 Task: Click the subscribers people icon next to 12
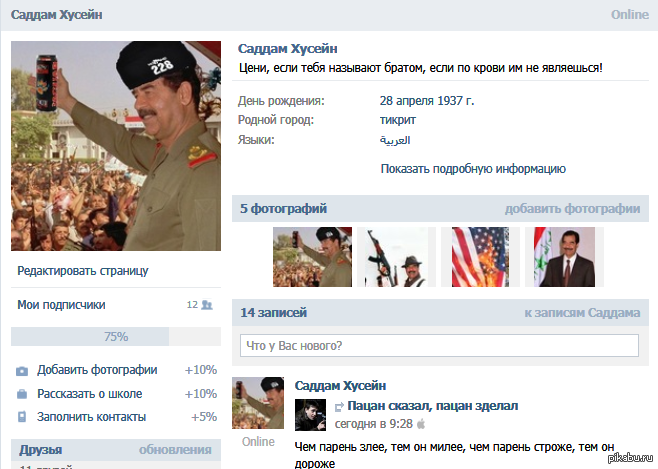(207, 305)
